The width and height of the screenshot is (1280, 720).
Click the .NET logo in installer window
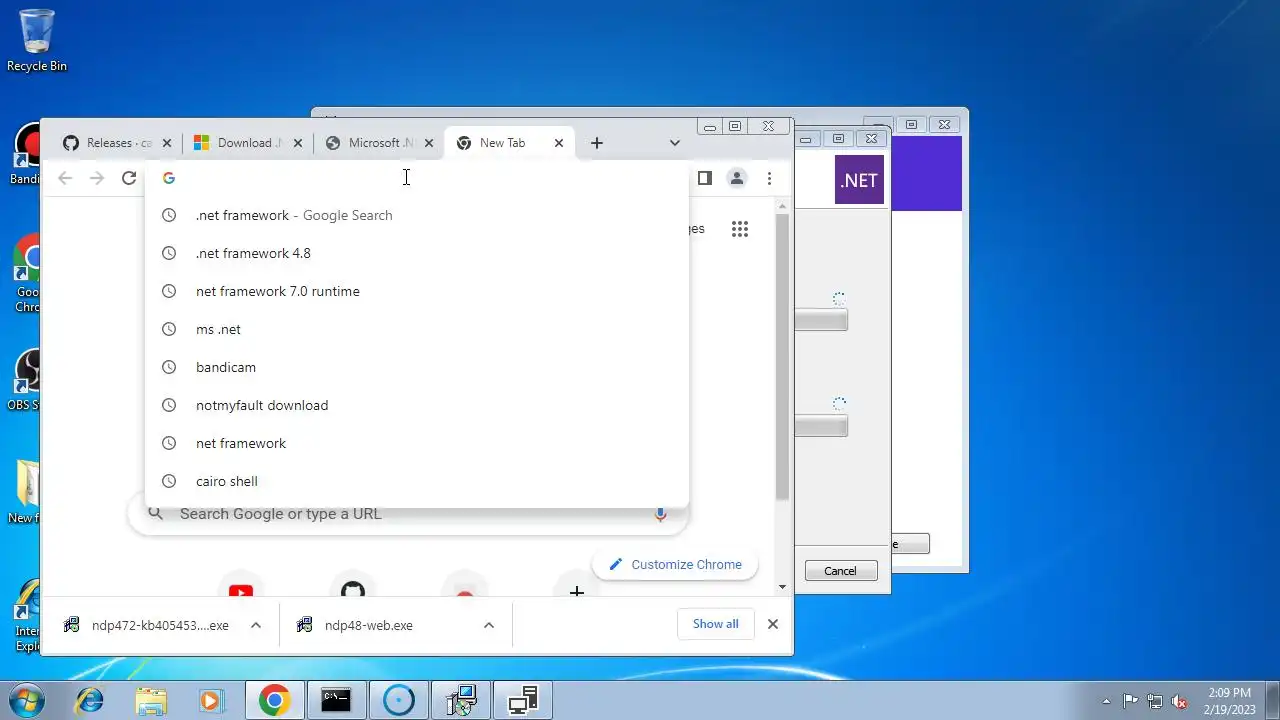pyautogui.click(x=859, y=180)
